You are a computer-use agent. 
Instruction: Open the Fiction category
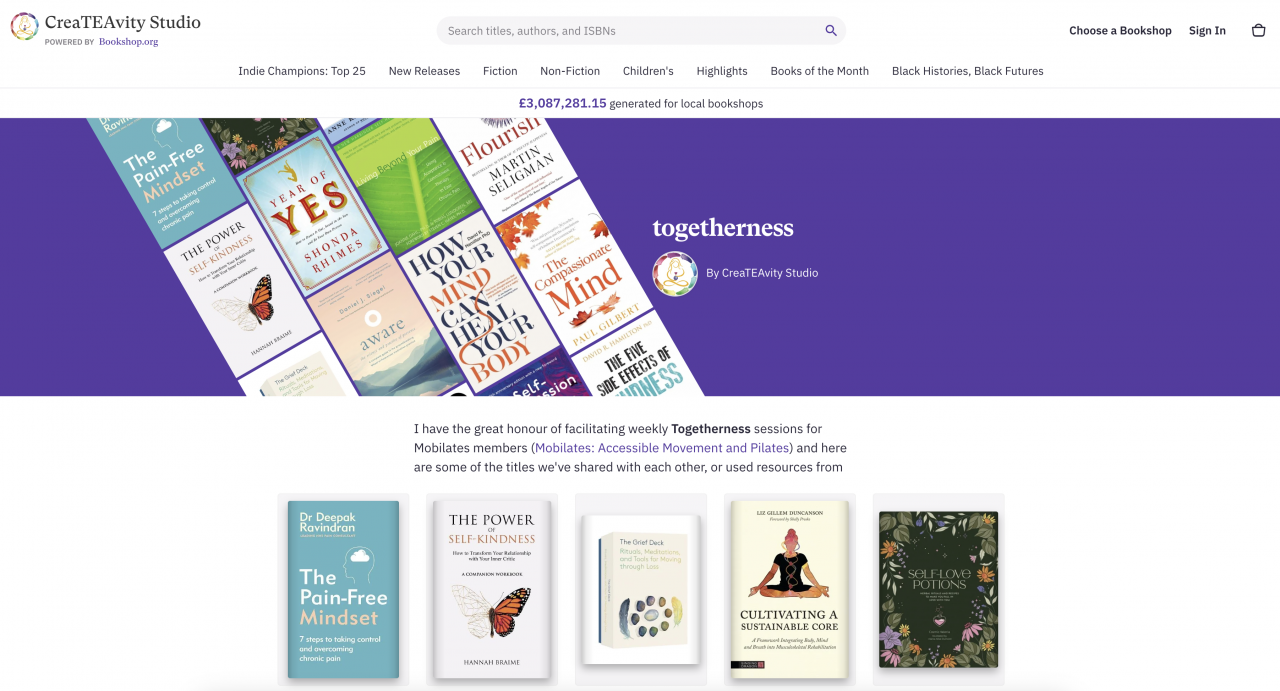tap(500, 71)
